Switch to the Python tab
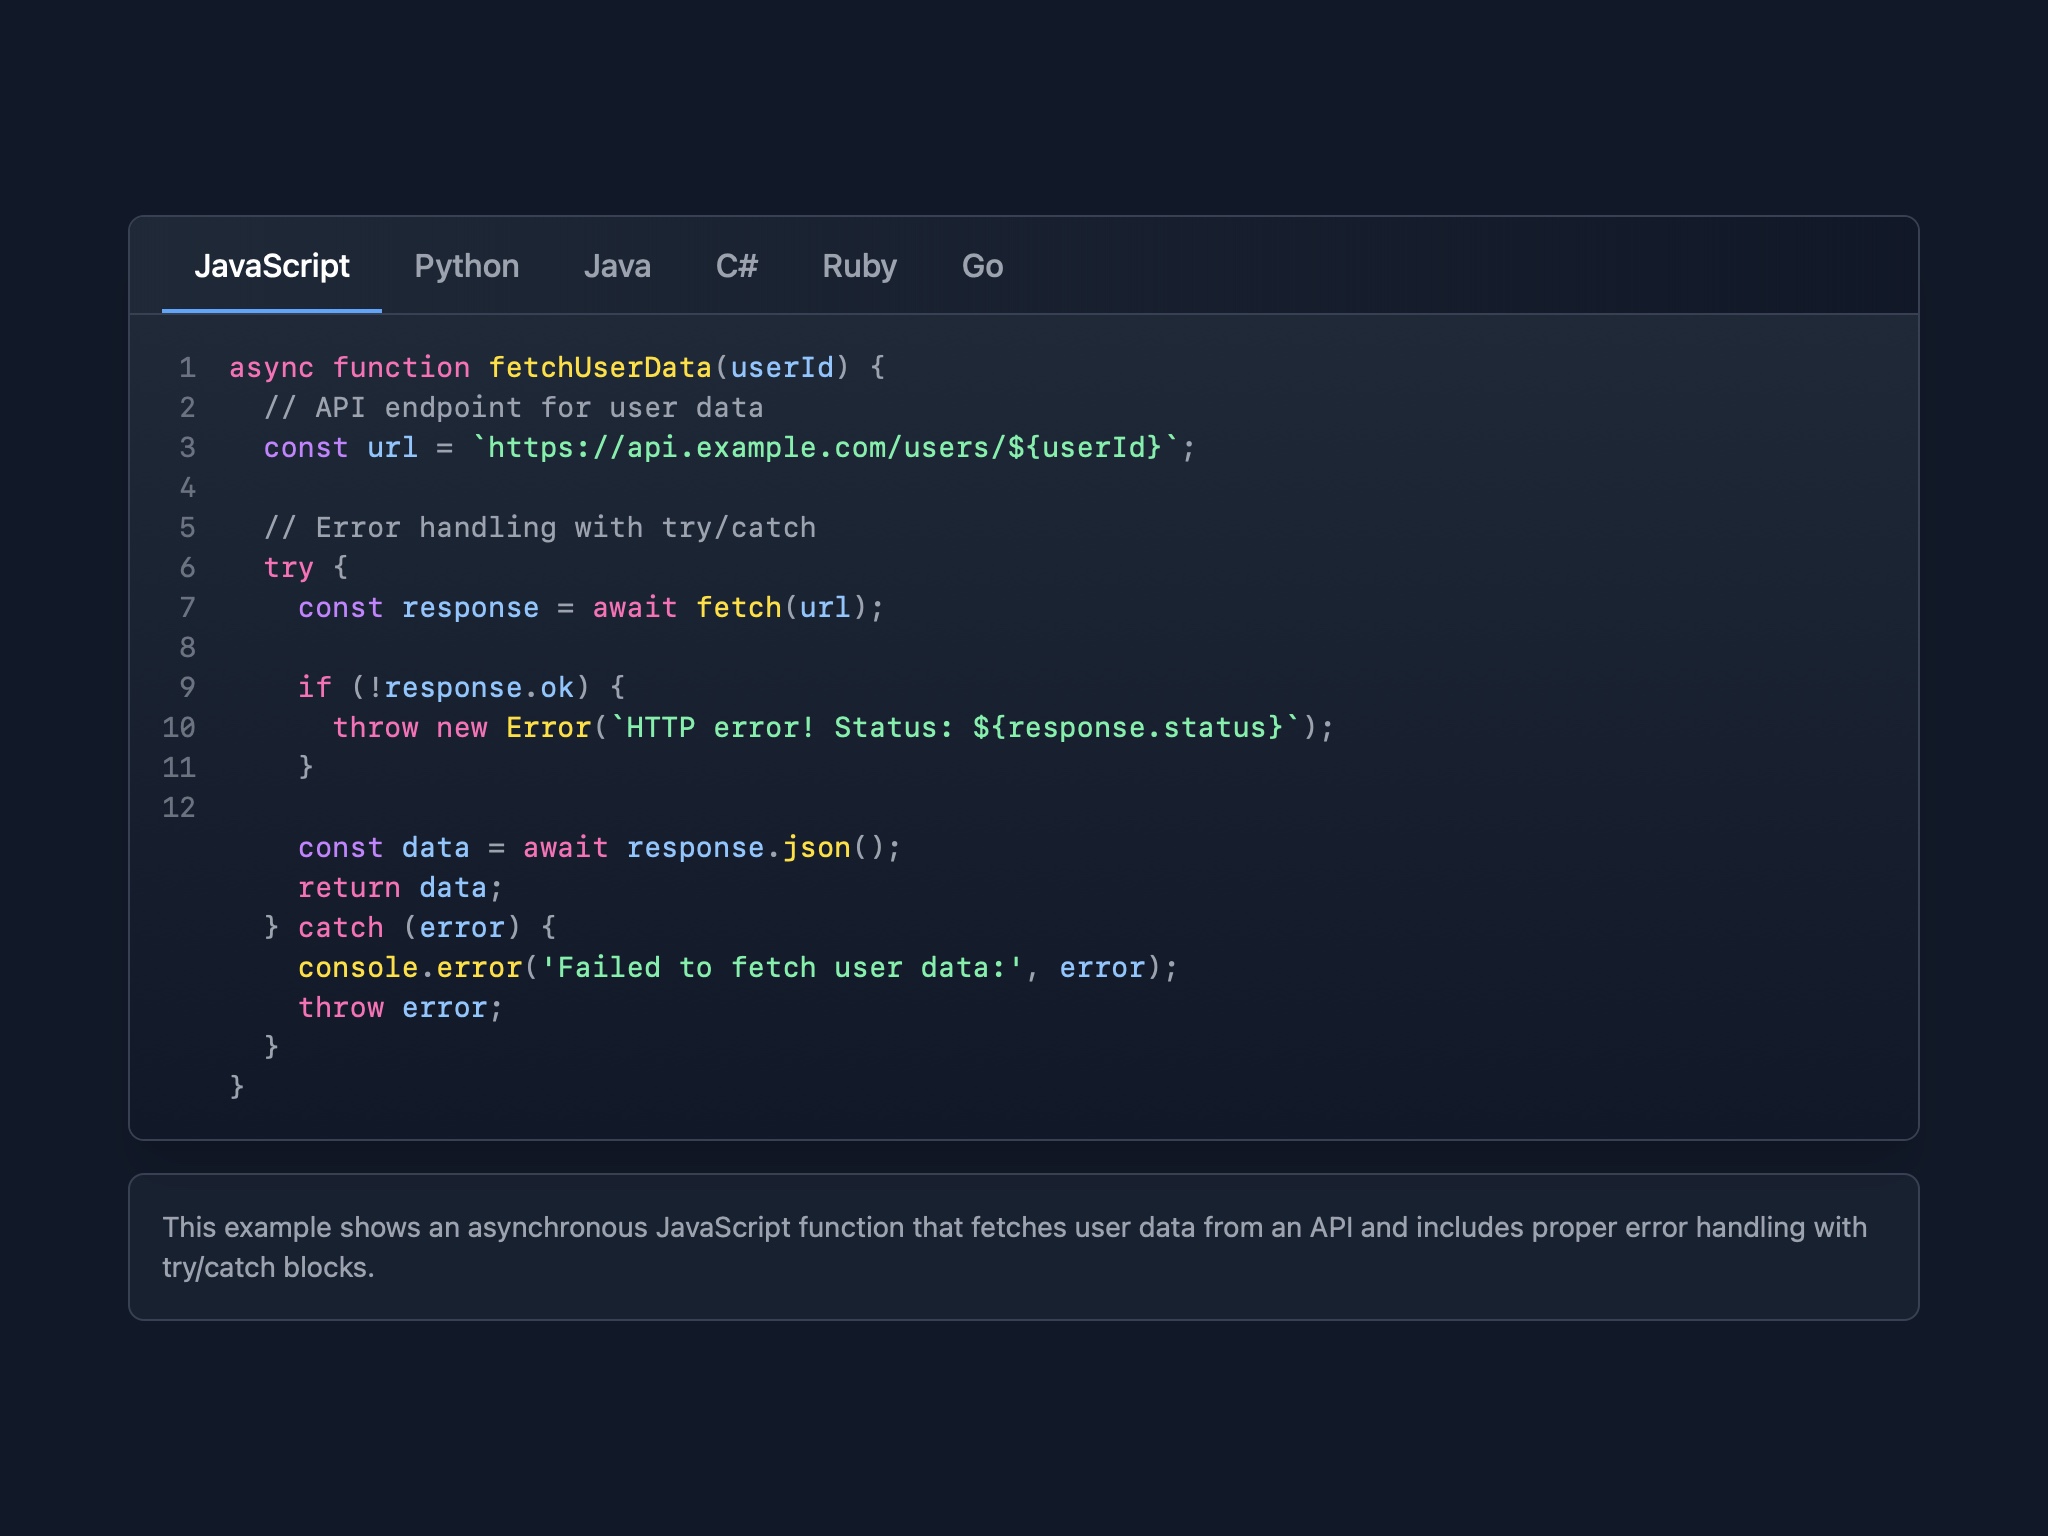This screenshot has width=2048, height=1536. click(x=466, y=266)
